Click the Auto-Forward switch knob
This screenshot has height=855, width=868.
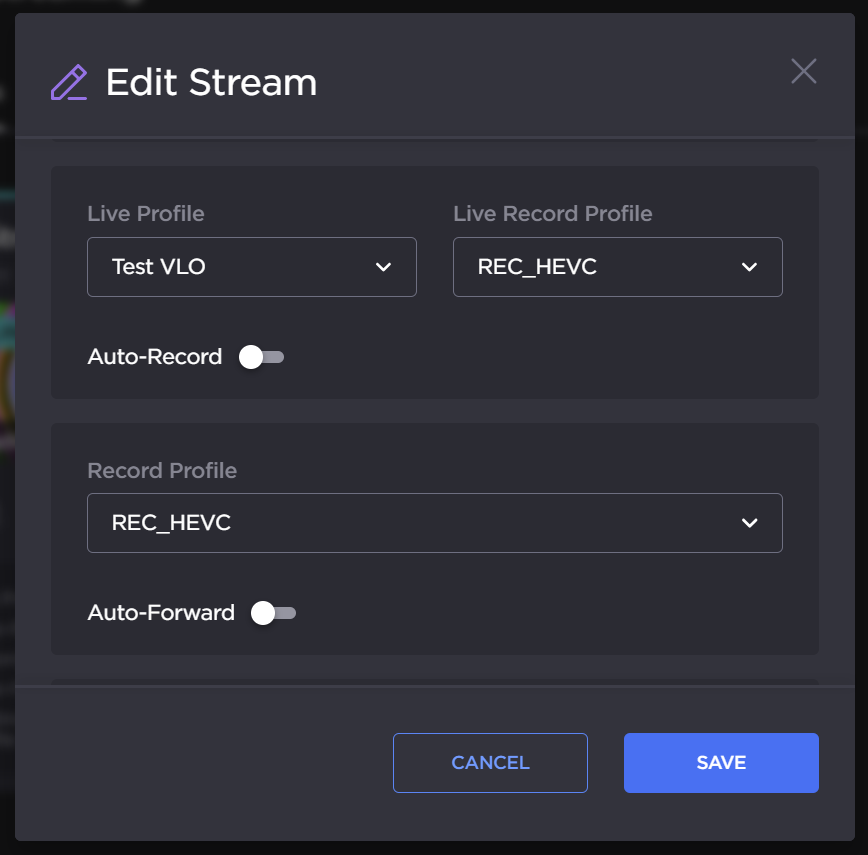[x=262, y=612]
